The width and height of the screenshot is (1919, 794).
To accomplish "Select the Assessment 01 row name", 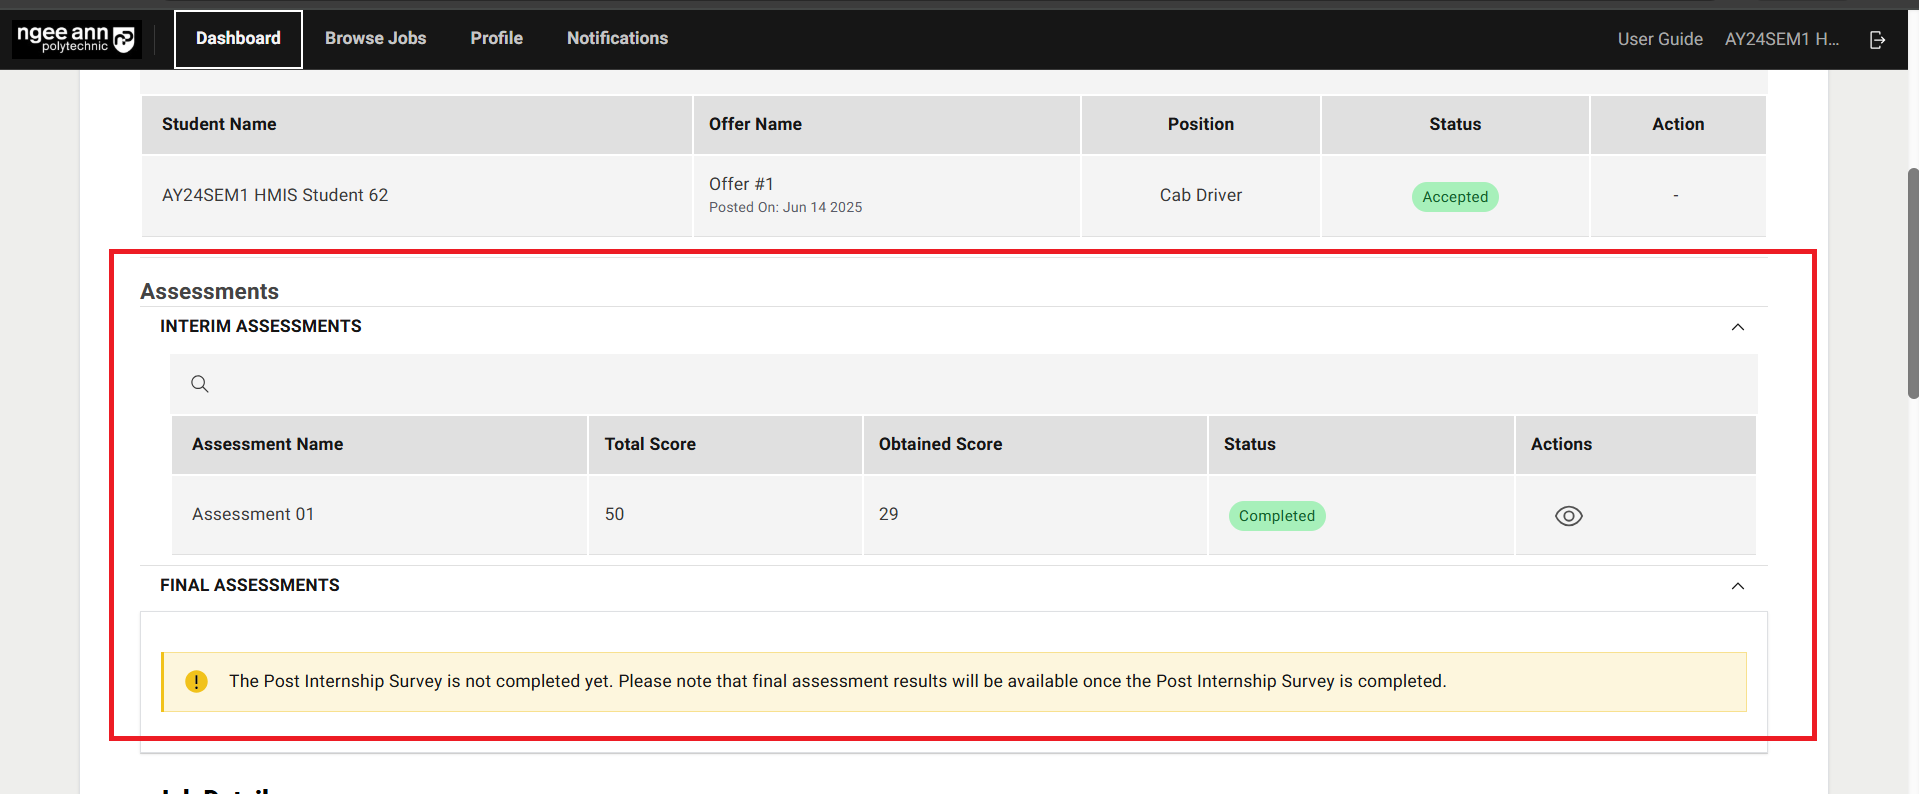I will pyautogui.click(x=253, y=514).
